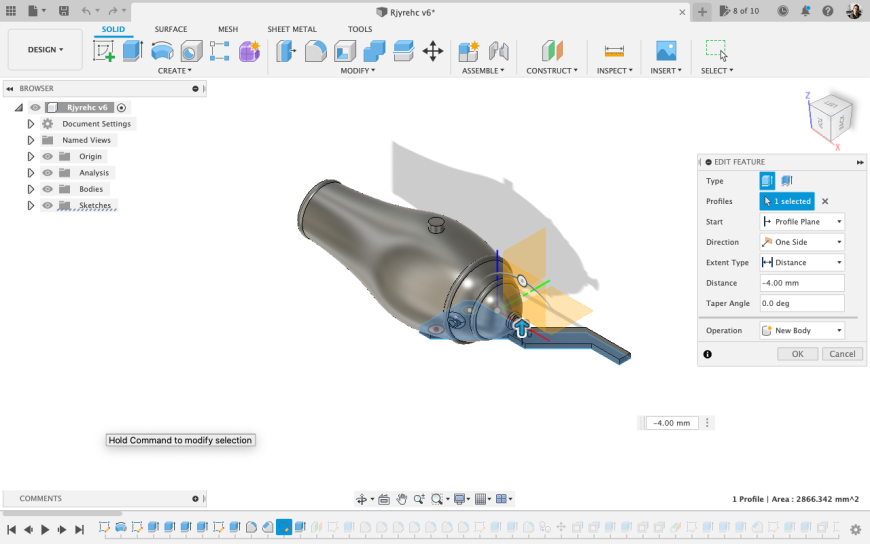Click Cancel in Edit Feature dialog
Screen dimensions: 870x544
[842, 354]
